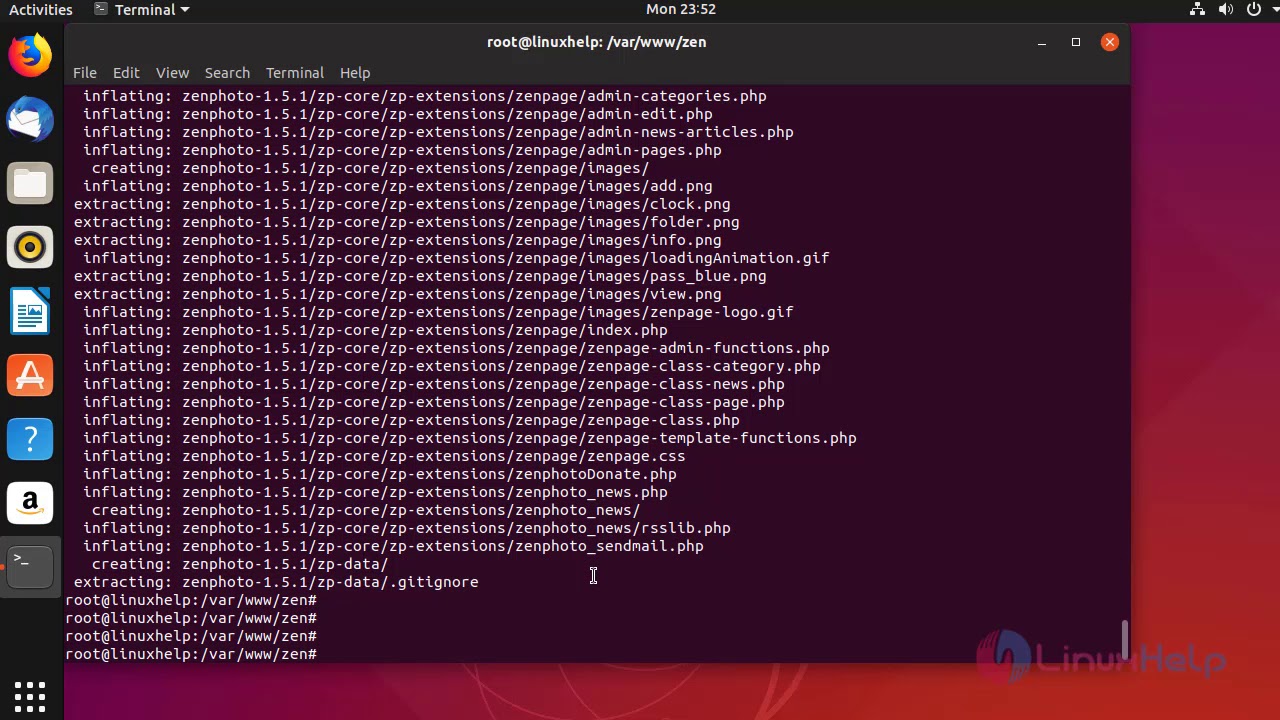
Task: Select the Terminal icon in dock
Action: click(30, 567)
